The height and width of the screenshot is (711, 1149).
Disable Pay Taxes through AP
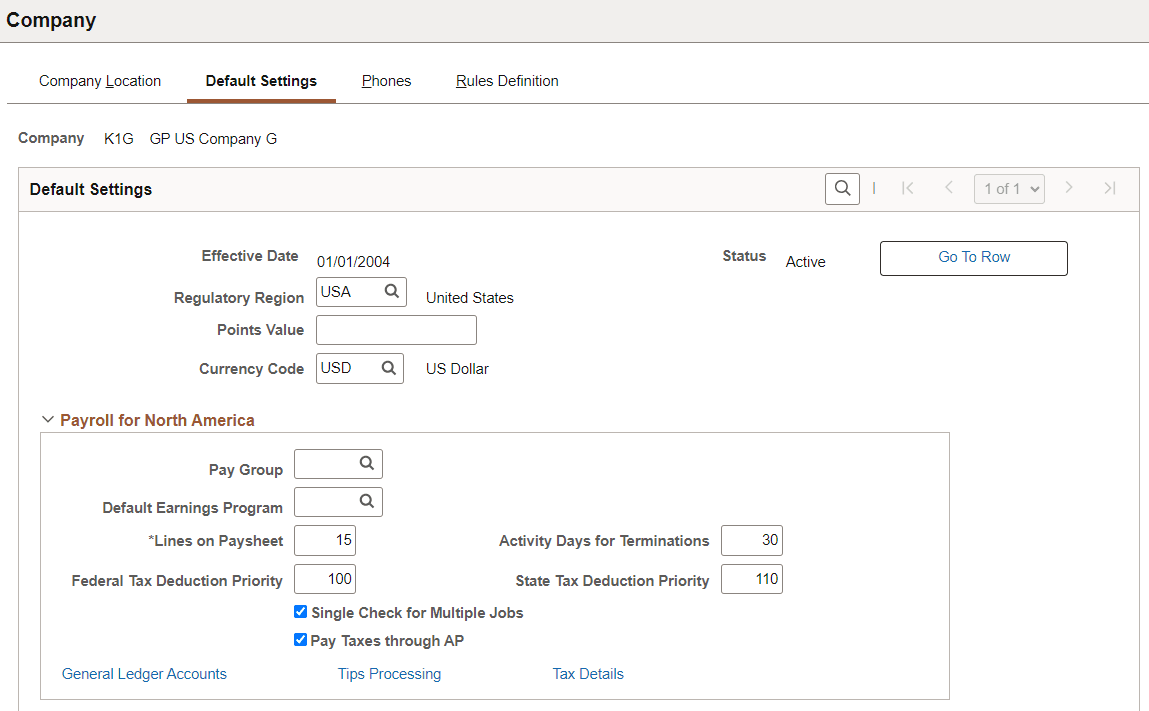[300, 640]
